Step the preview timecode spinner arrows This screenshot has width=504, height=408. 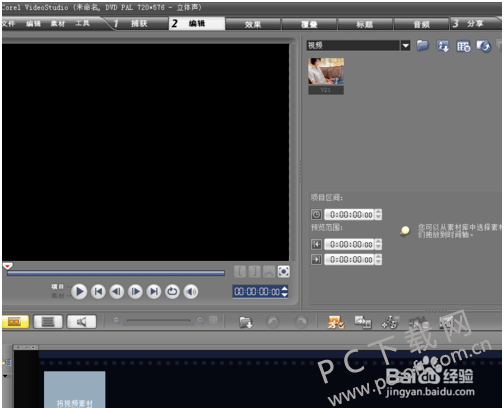tap(284, 292)
